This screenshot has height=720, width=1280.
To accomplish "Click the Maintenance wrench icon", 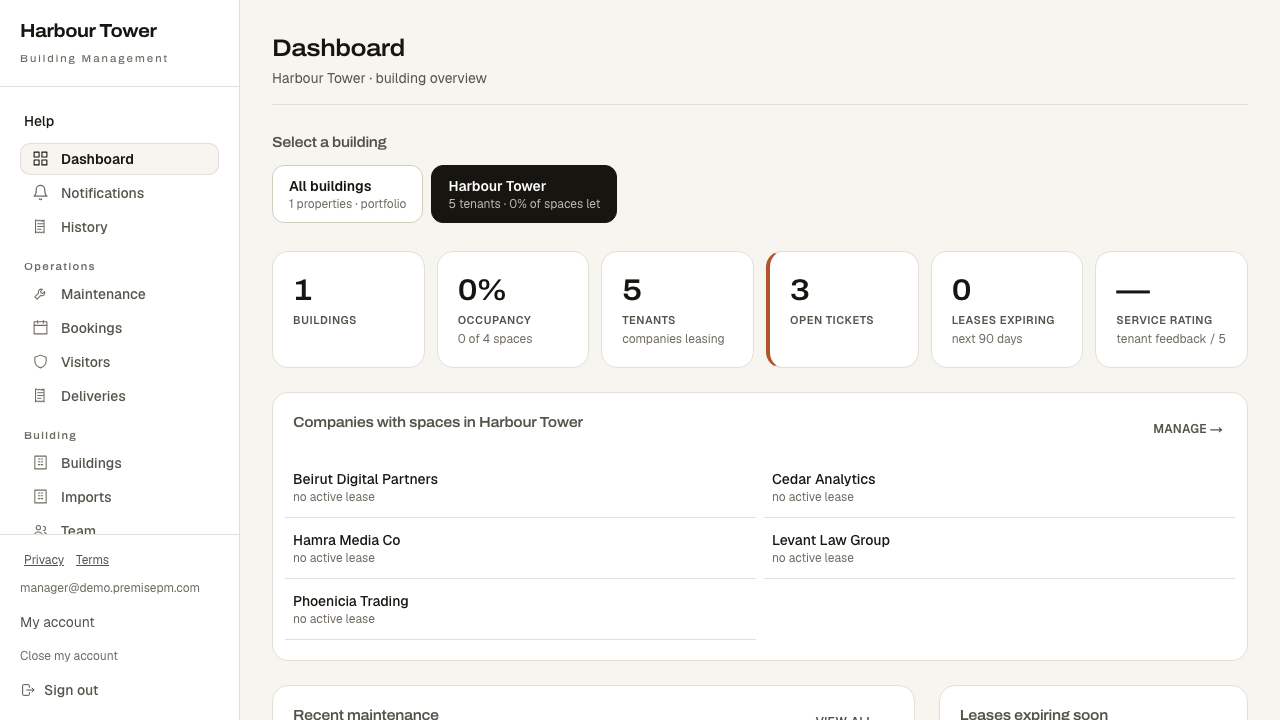I will (x=40, y=294).
